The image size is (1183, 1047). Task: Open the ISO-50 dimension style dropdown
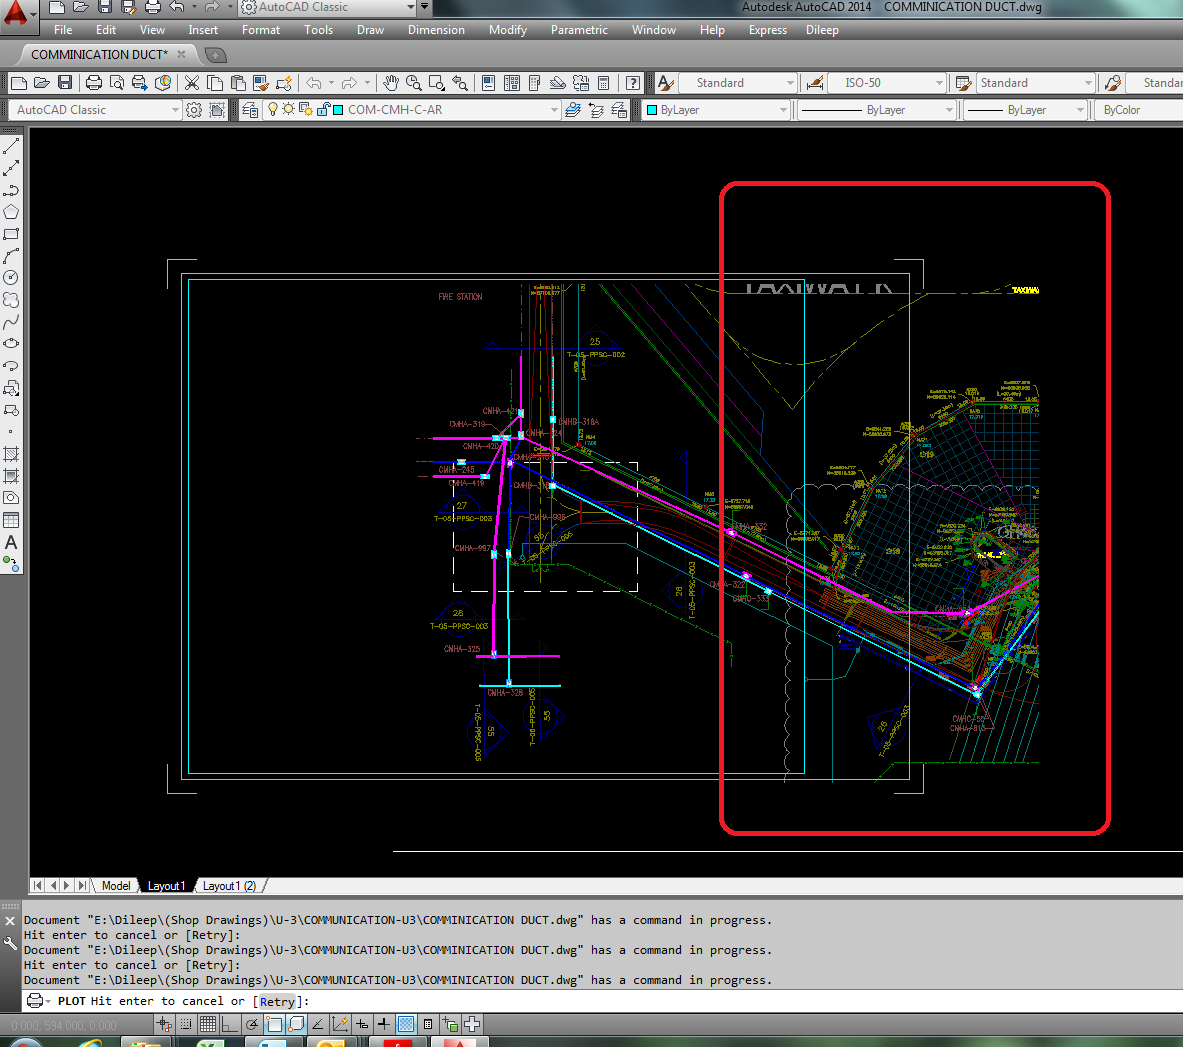click(937, 83)
